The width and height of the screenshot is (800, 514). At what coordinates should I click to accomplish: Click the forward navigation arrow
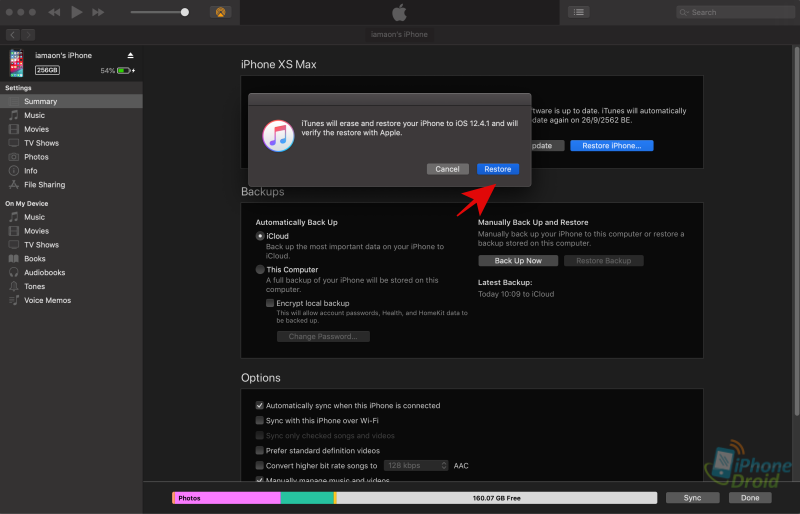[28, 35]
